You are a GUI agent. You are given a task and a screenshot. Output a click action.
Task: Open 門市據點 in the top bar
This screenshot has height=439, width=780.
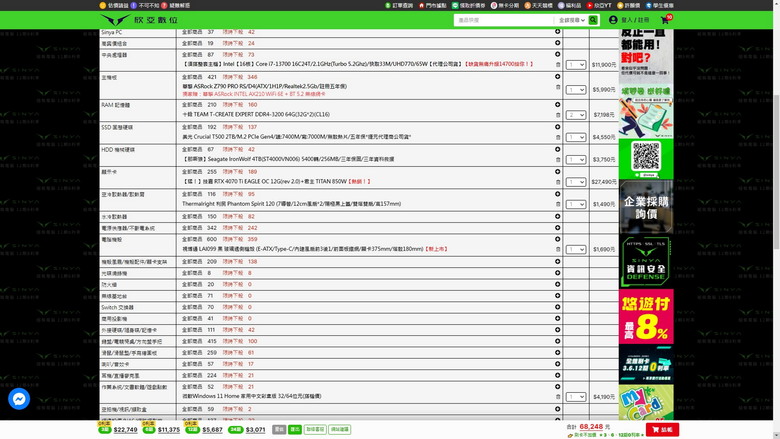(432, 5)
